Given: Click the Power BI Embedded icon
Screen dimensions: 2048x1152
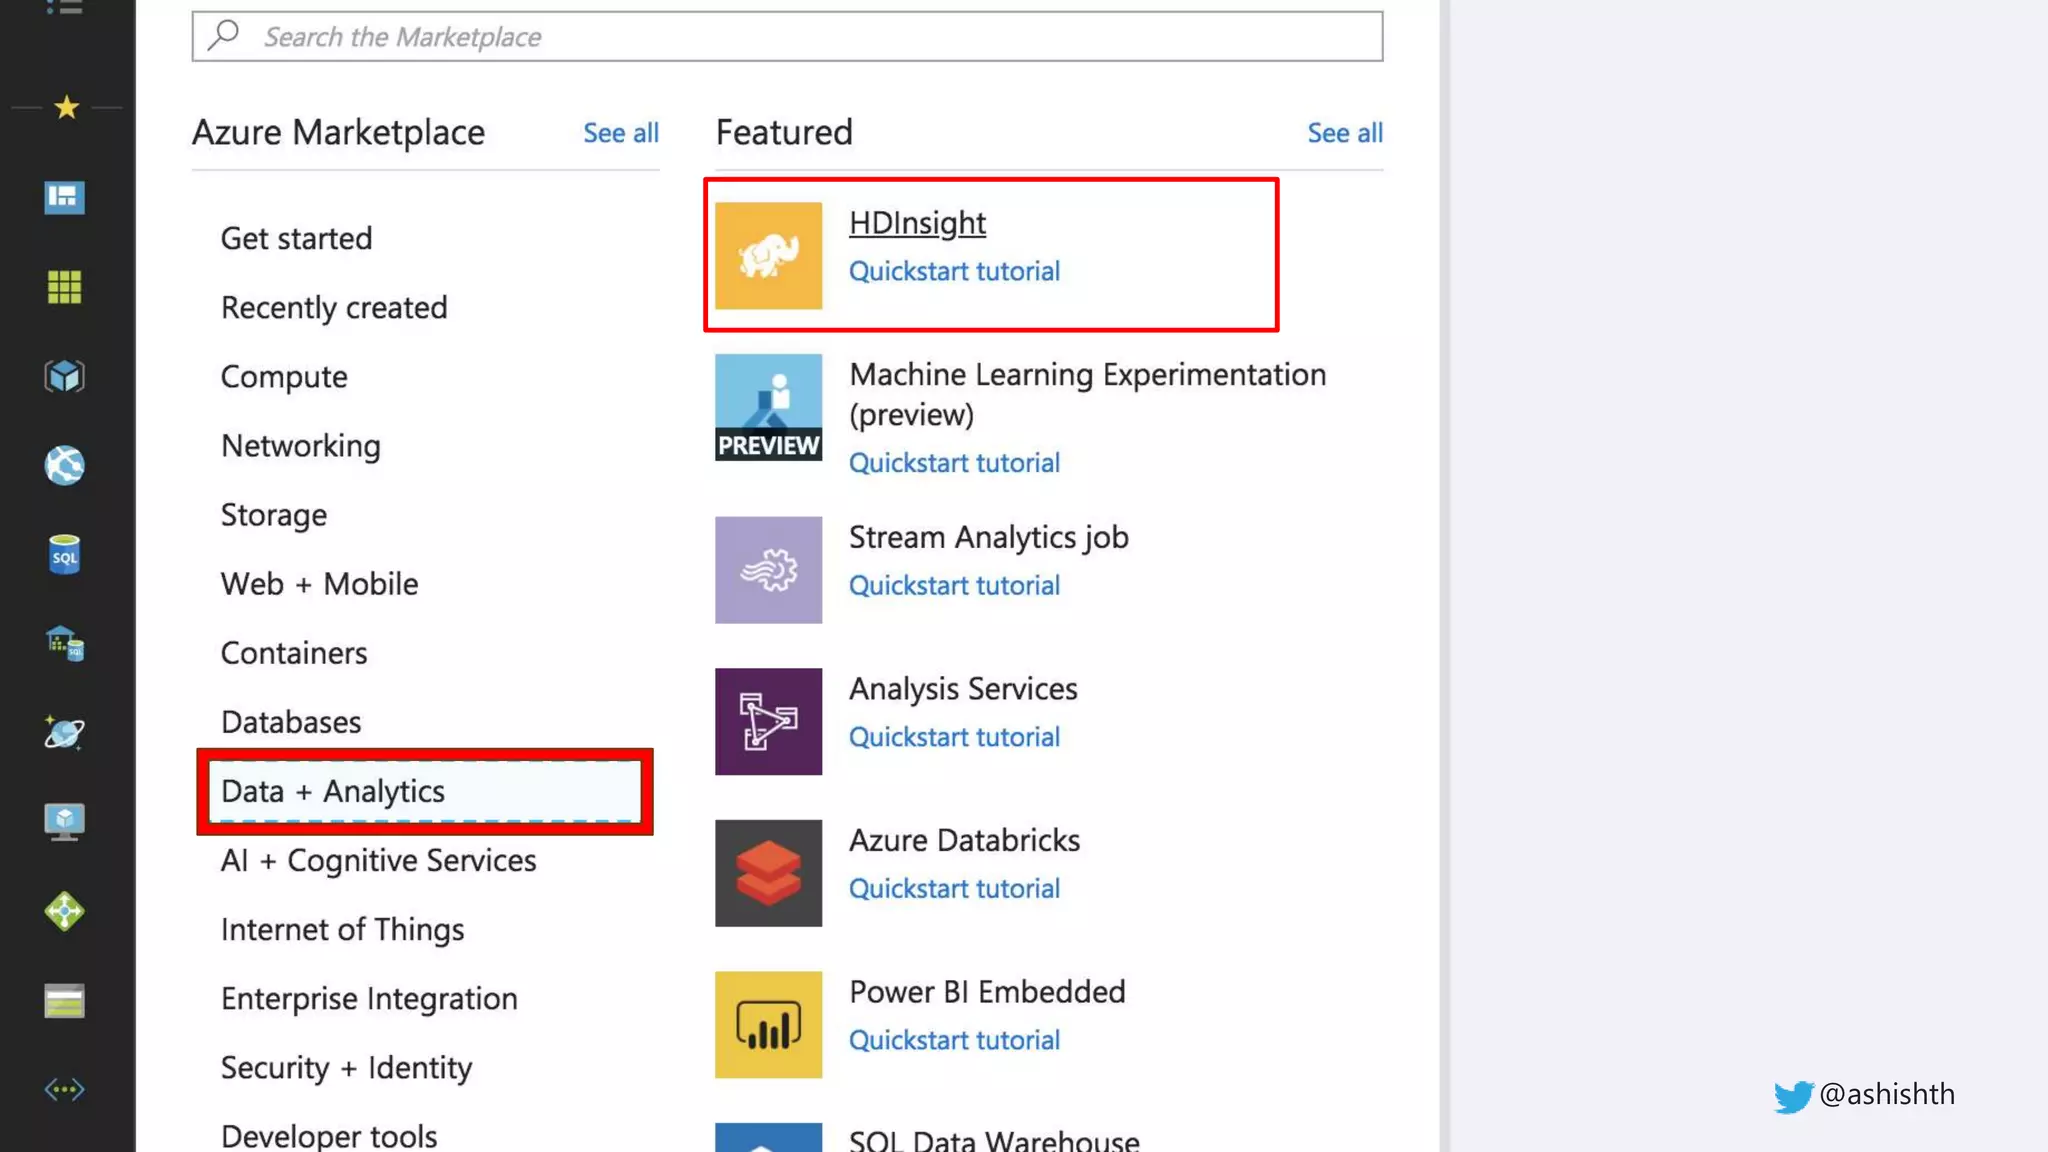Looking at the screenshot, I should [768, 1025].
